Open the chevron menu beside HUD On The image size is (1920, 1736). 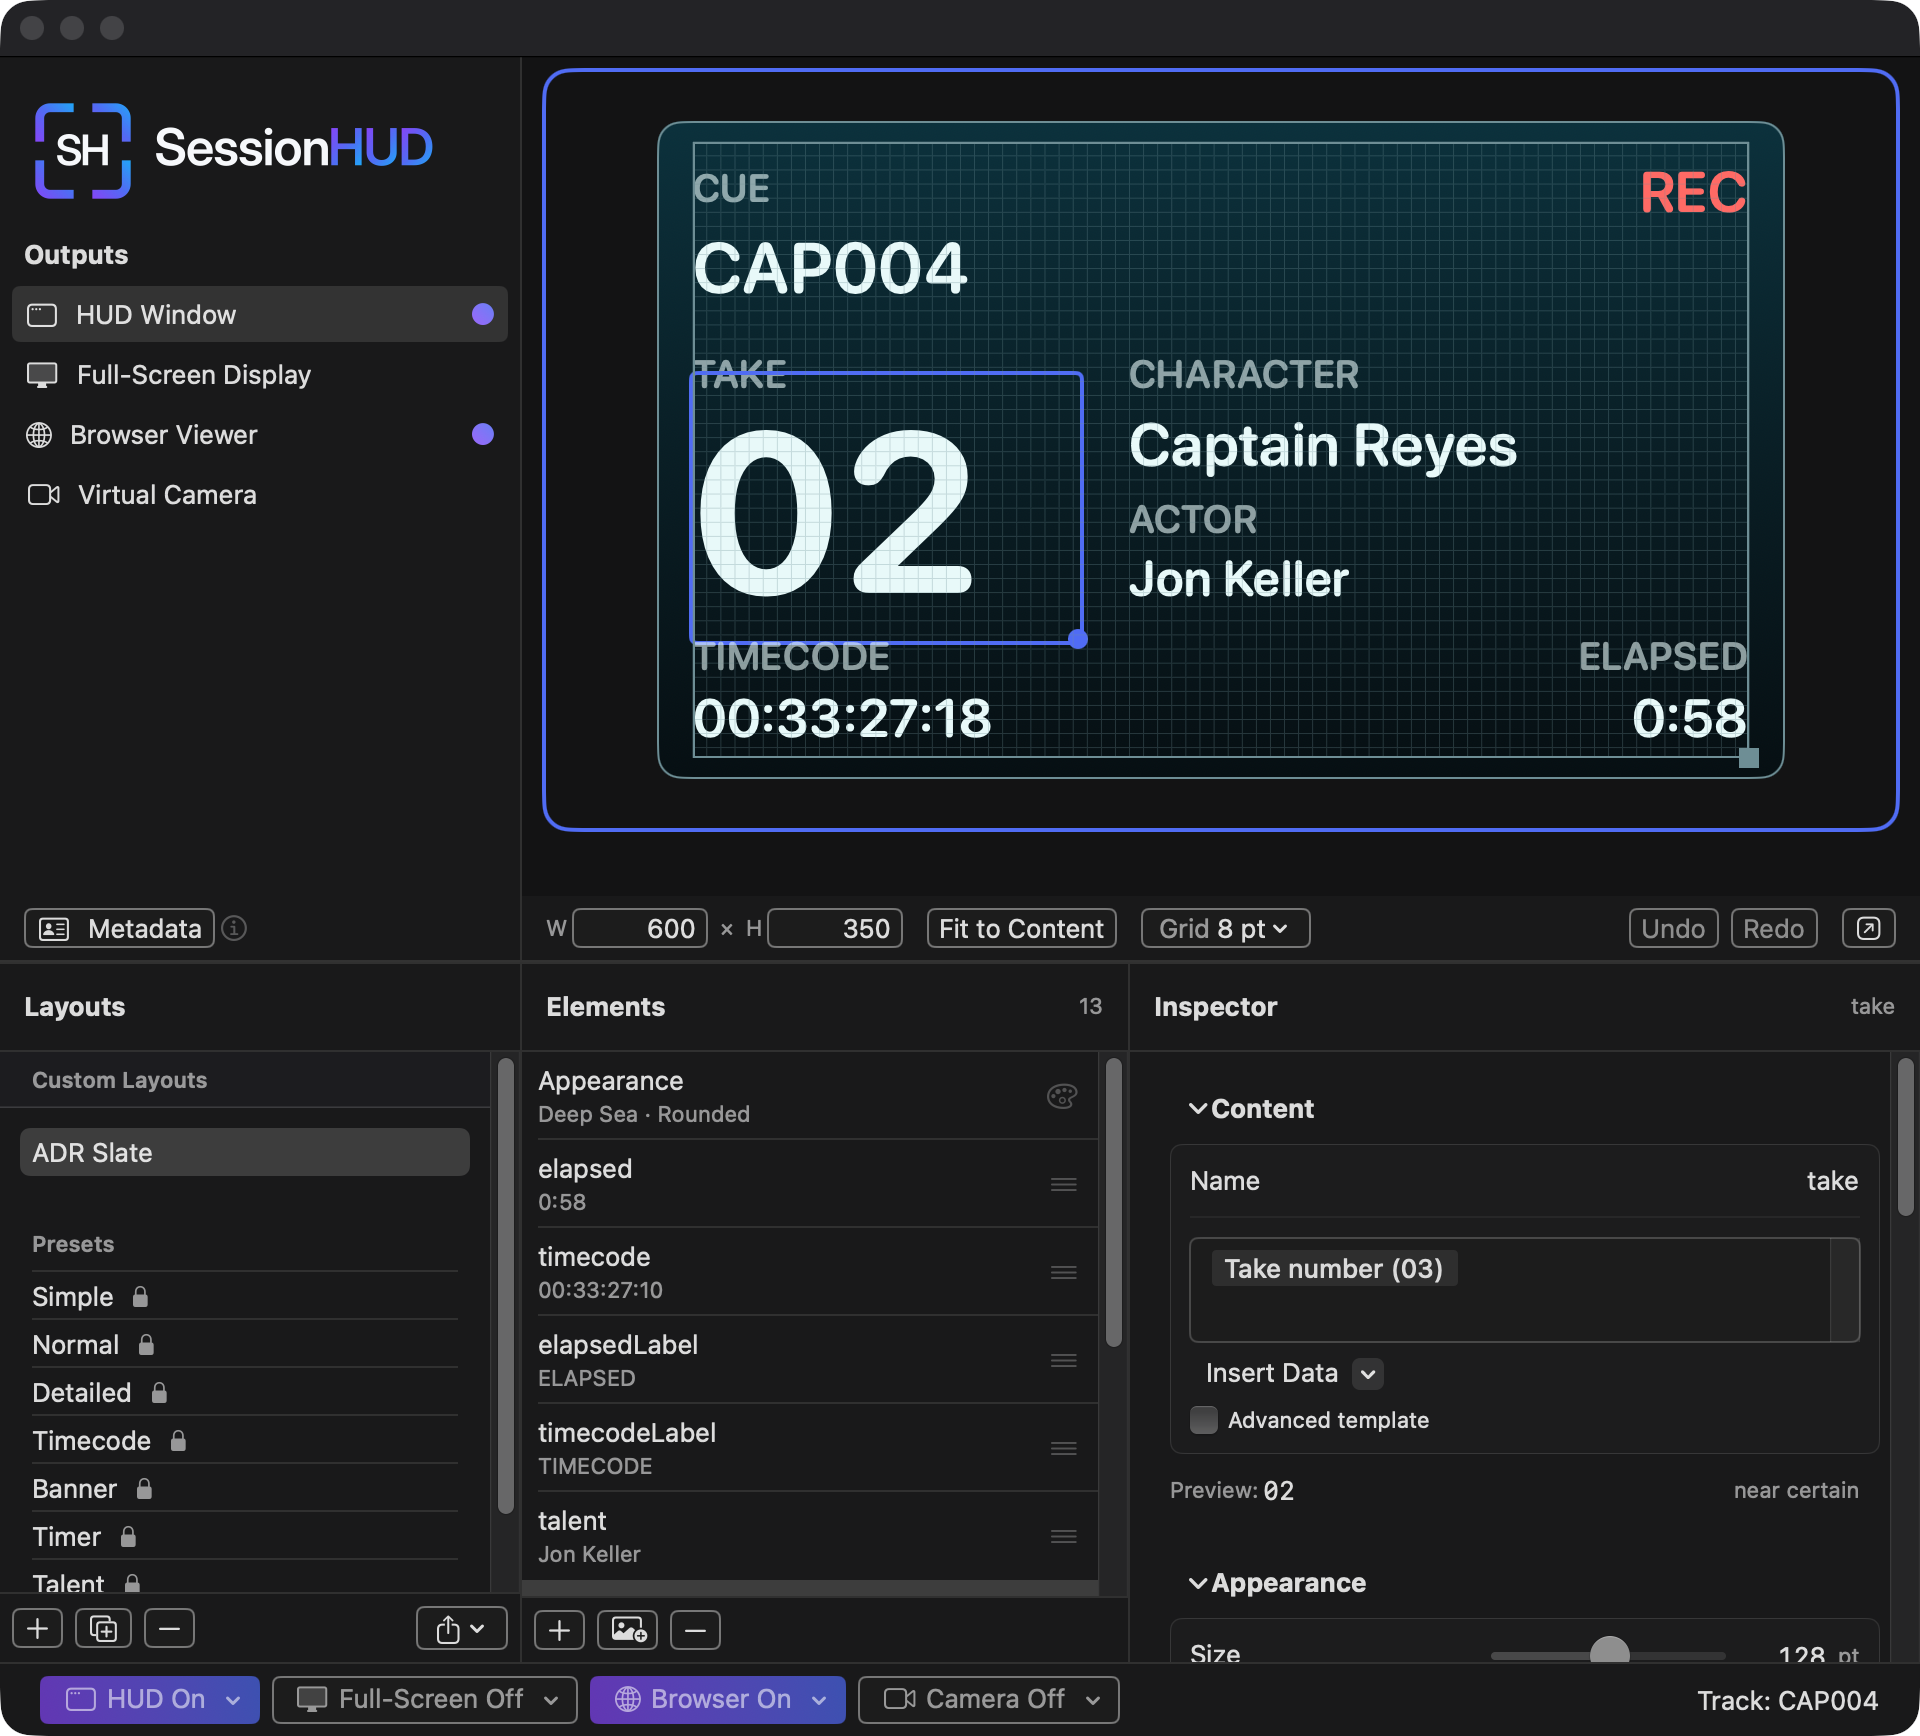[x=233, y=1700]
